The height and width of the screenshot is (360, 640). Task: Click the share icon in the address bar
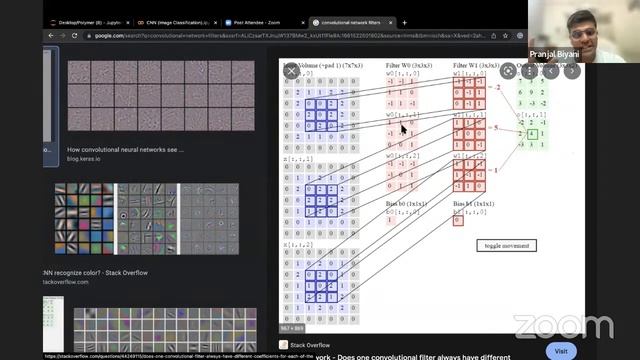pyautogui.click(x=493, y=36)
